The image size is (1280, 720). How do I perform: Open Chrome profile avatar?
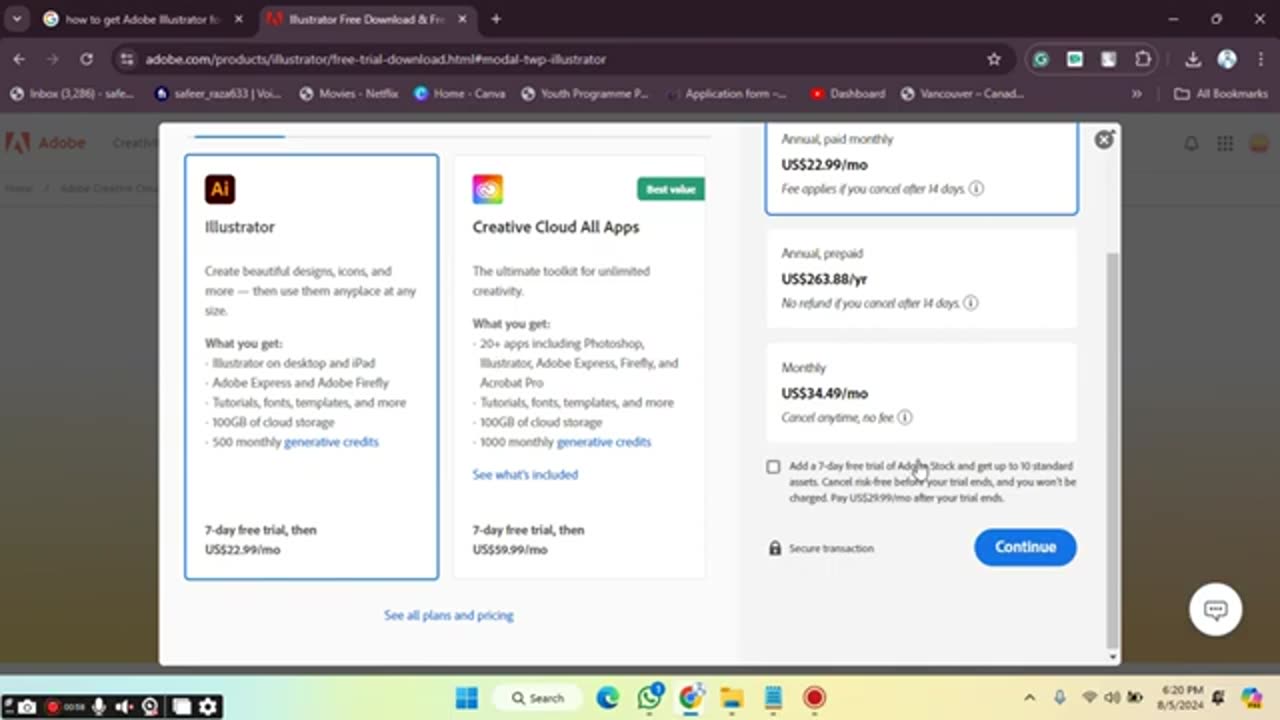click(x=1227, y=59)
